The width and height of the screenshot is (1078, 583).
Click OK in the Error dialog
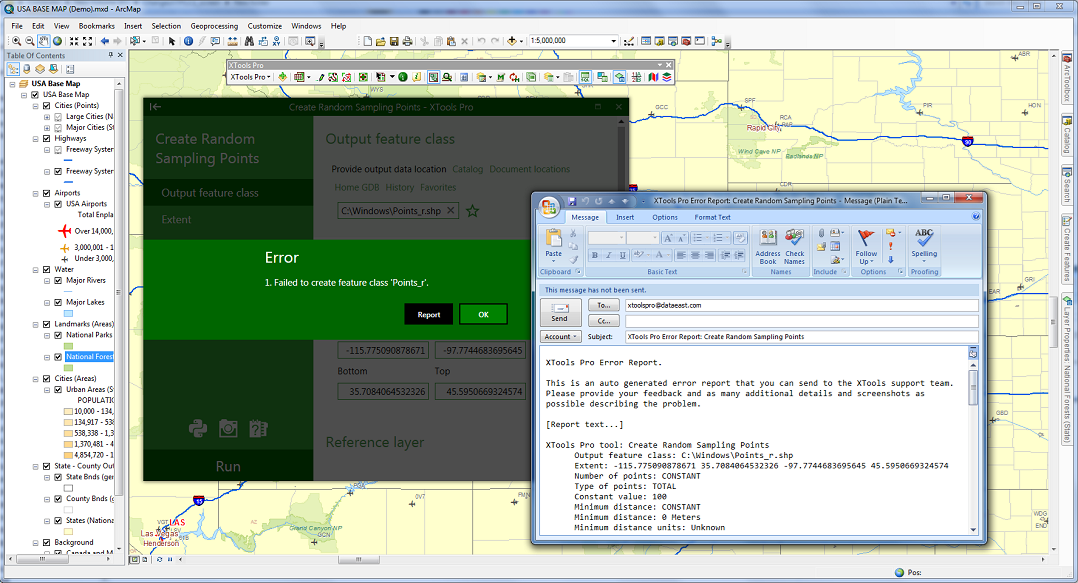point(483,314)
